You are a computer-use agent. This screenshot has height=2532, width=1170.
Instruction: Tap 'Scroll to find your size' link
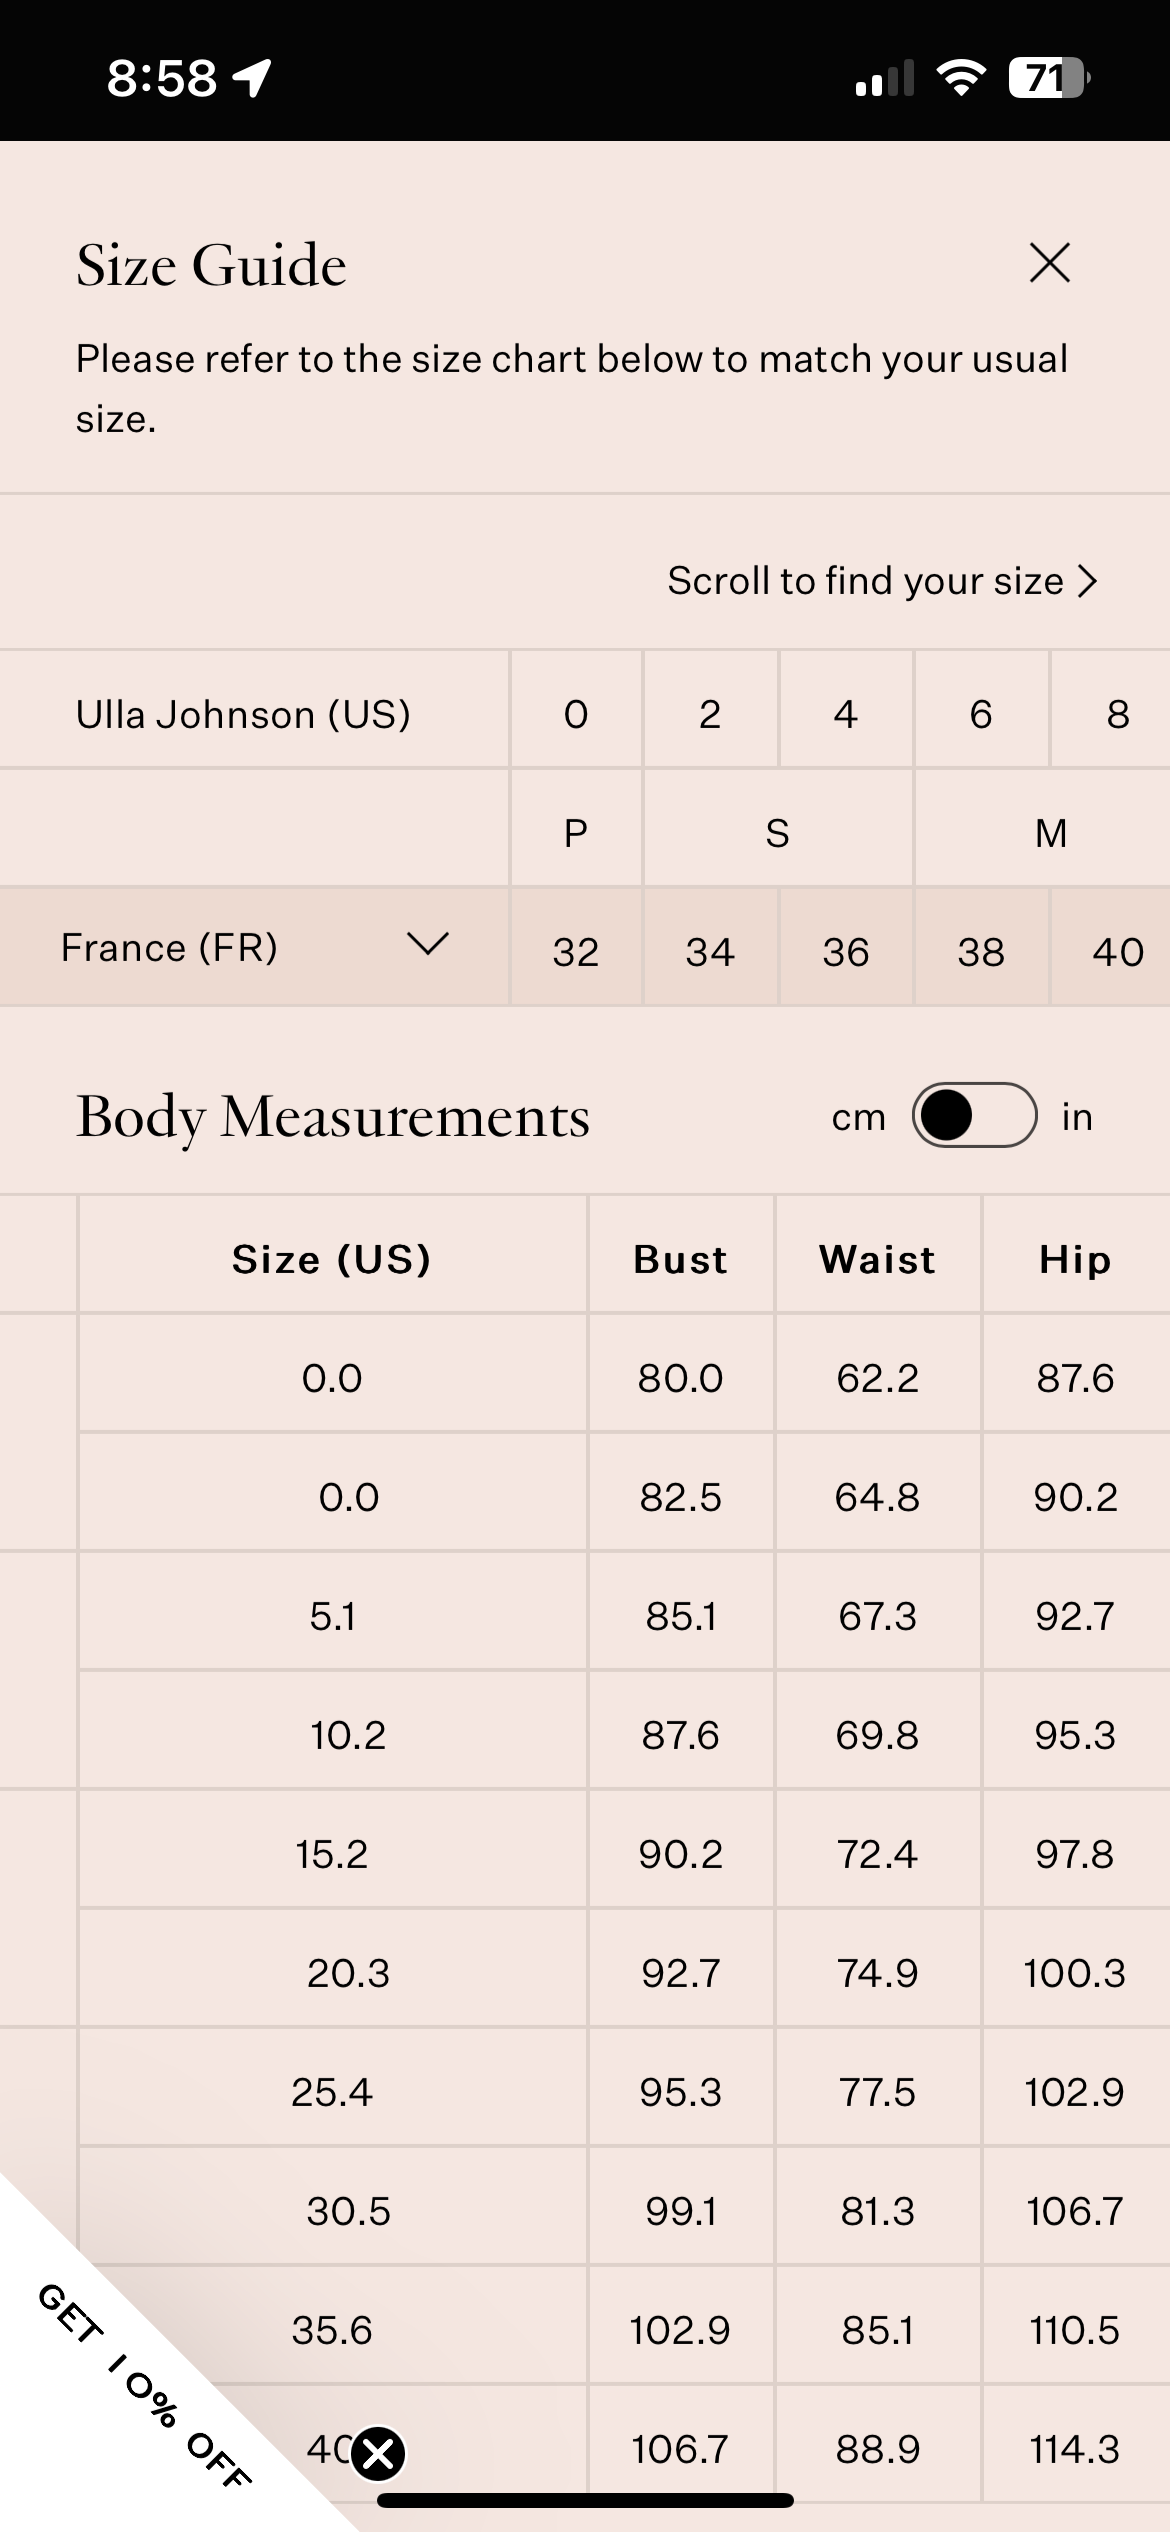[x=865, y=581]
